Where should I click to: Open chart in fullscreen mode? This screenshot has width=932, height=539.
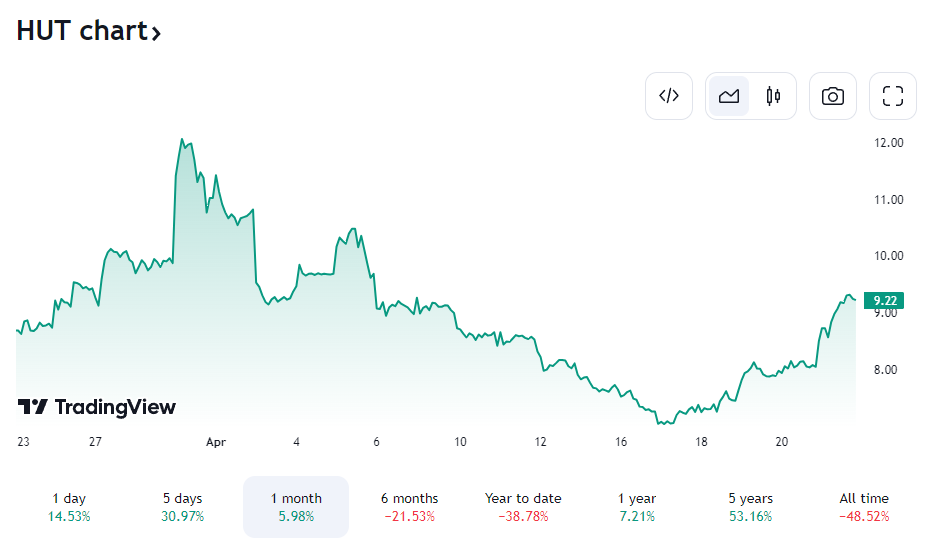click(x=893, y=96)
